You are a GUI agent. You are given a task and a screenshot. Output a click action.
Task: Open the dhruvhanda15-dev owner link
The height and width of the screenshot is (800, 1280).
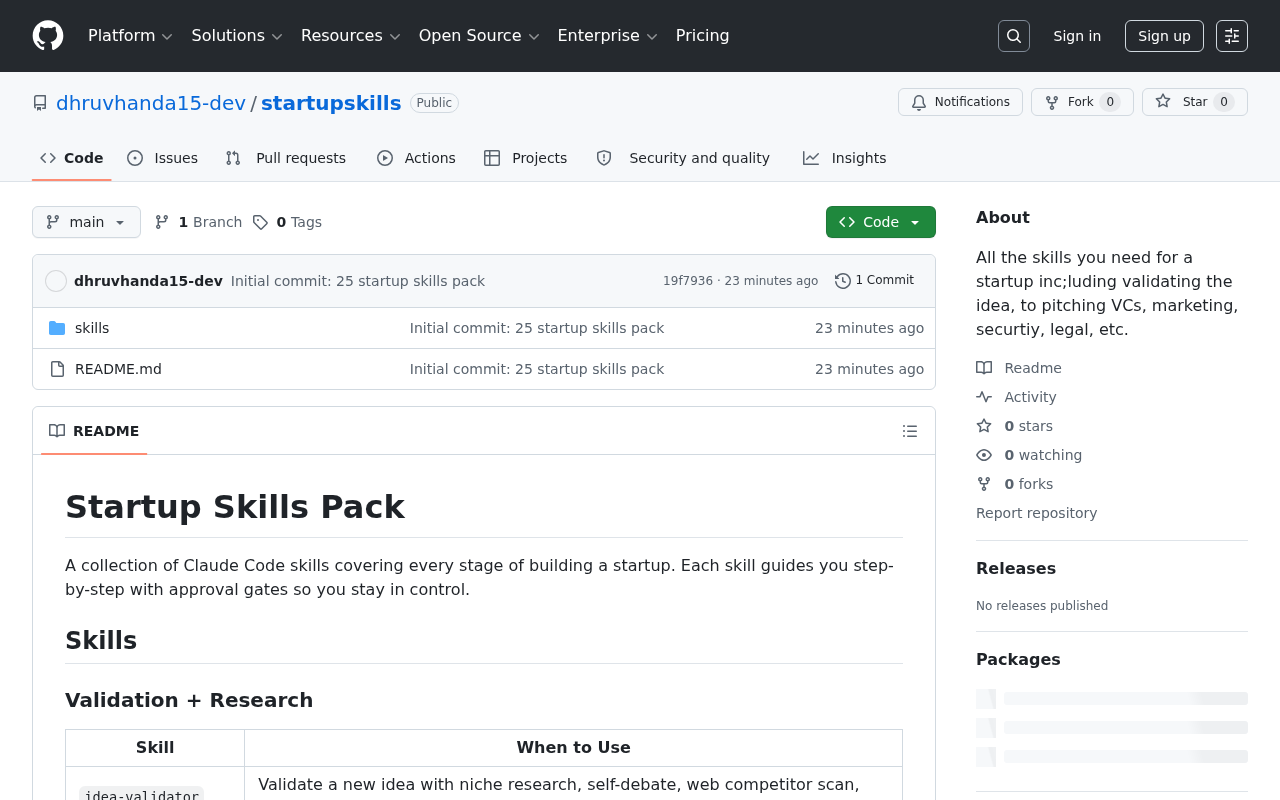click(151, 103)
